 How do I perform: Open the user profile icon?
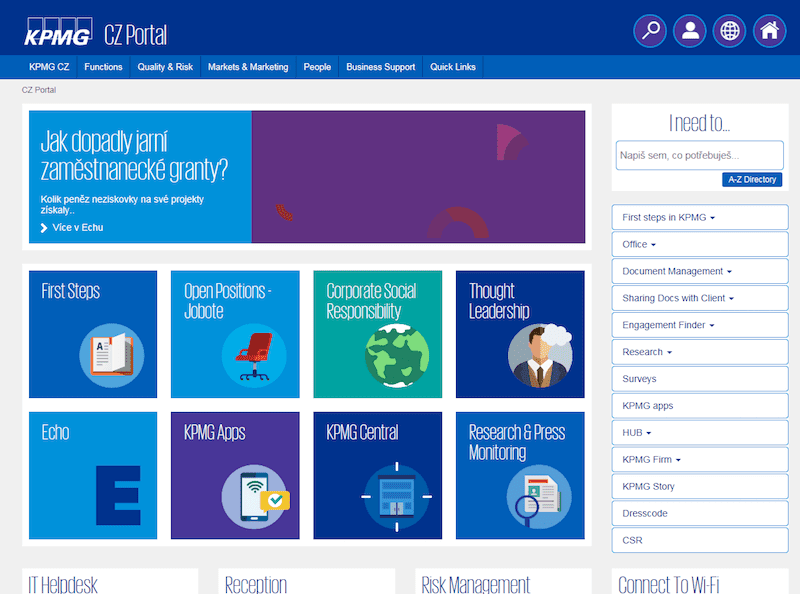(x=689, y=31)
